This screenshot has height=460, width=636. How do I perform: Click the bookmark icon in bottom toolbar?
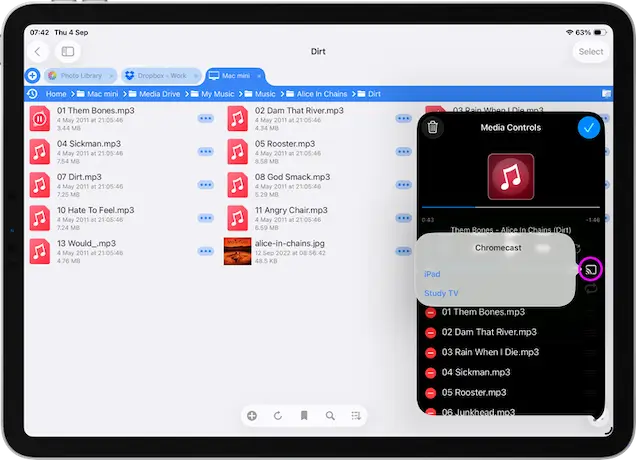pyautogui.click(x=304, y=415)
